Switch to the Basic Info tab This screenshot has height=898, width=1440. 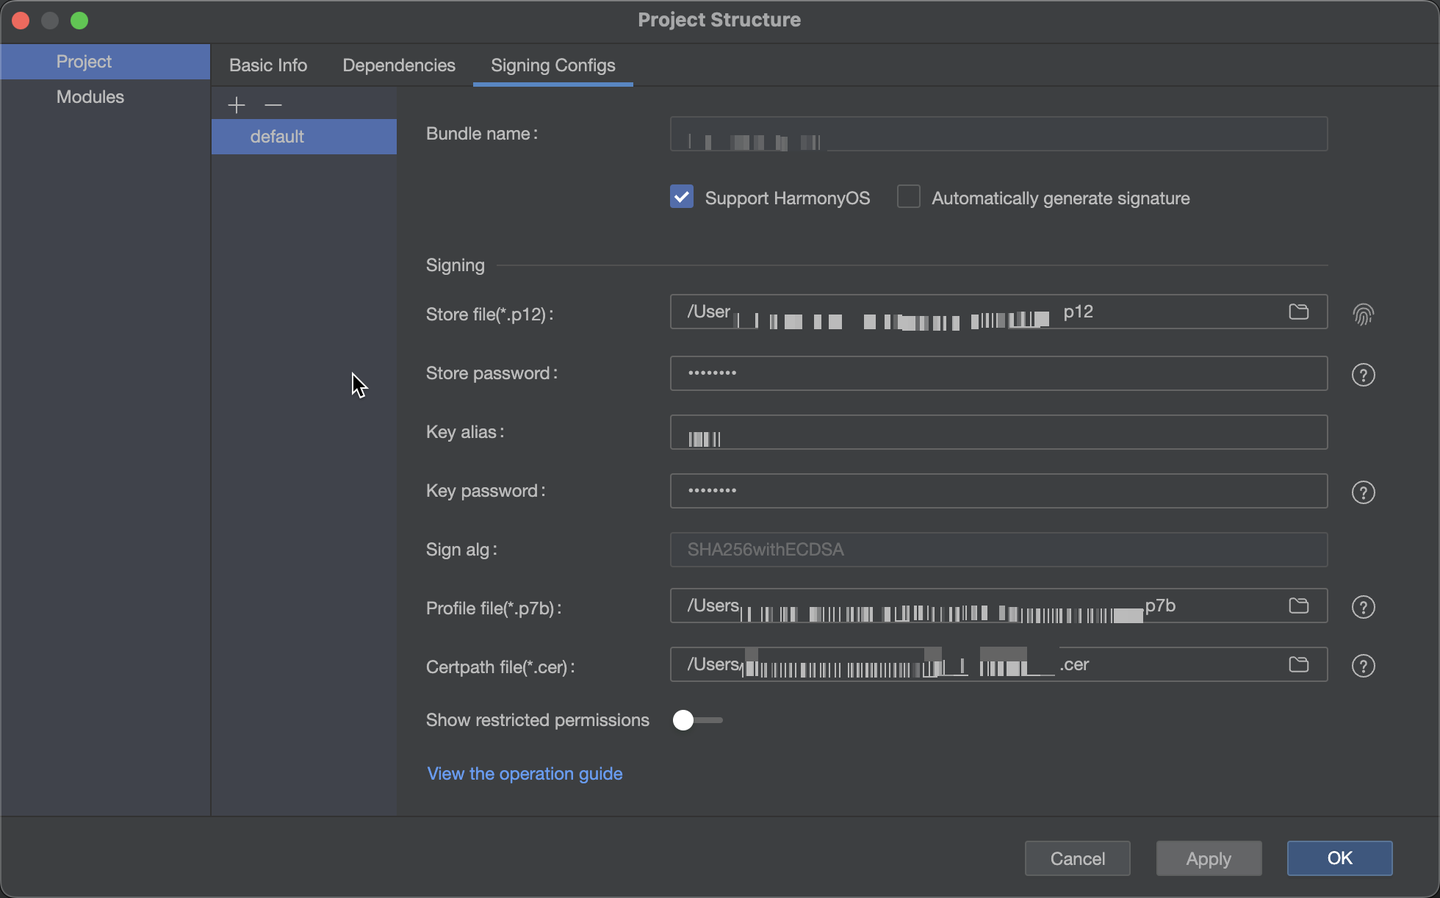coord(268,65)
